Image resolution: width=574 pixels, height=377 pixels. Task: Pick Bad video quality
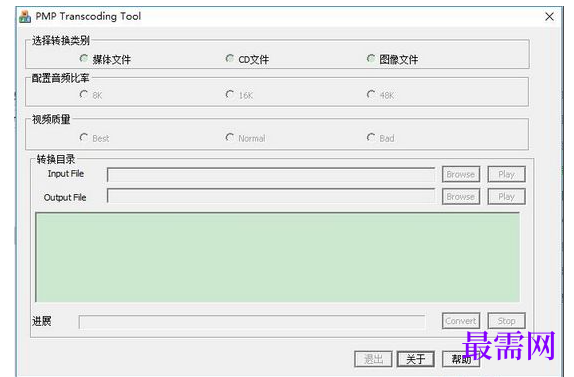(x=371, y=137)
